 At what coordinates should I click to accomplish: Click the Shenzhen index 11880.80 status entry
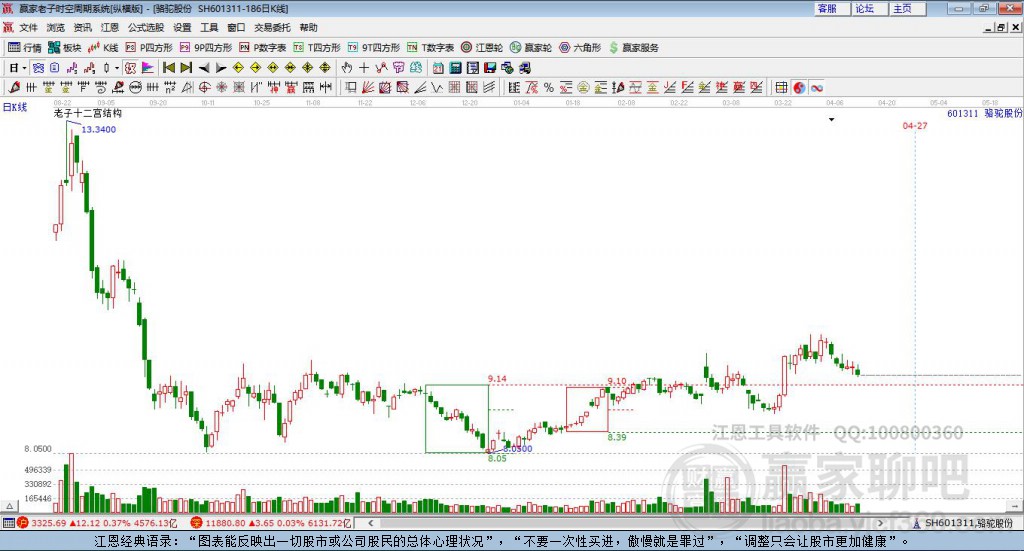(x=270, y=523)
